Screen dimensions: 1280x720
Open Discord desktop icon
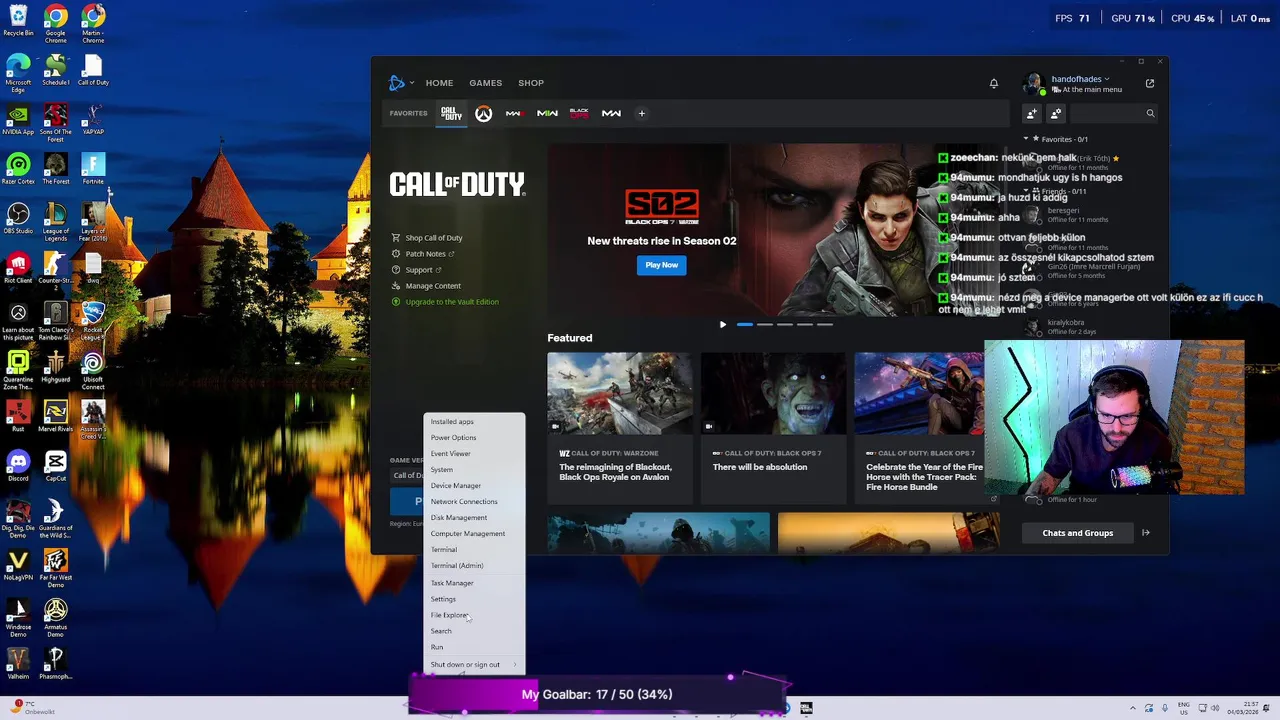(18, 465)
